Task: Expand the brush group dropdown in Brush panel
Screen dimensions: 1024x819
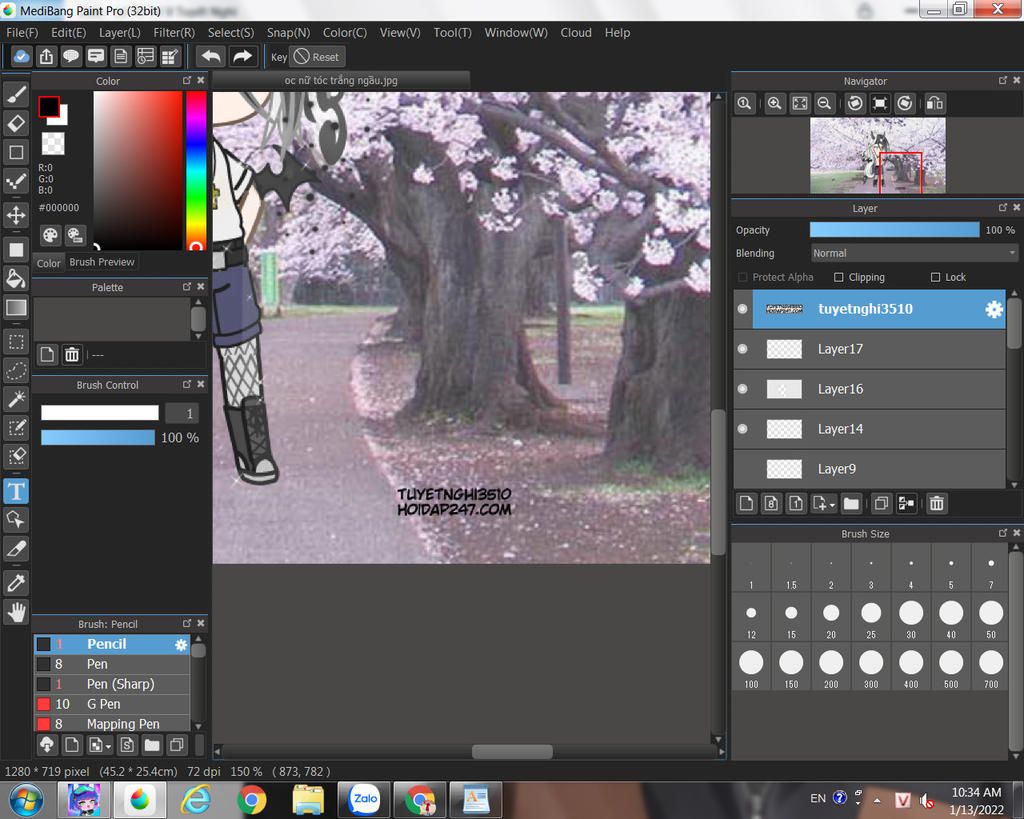Action: click(x=108, y=746)
